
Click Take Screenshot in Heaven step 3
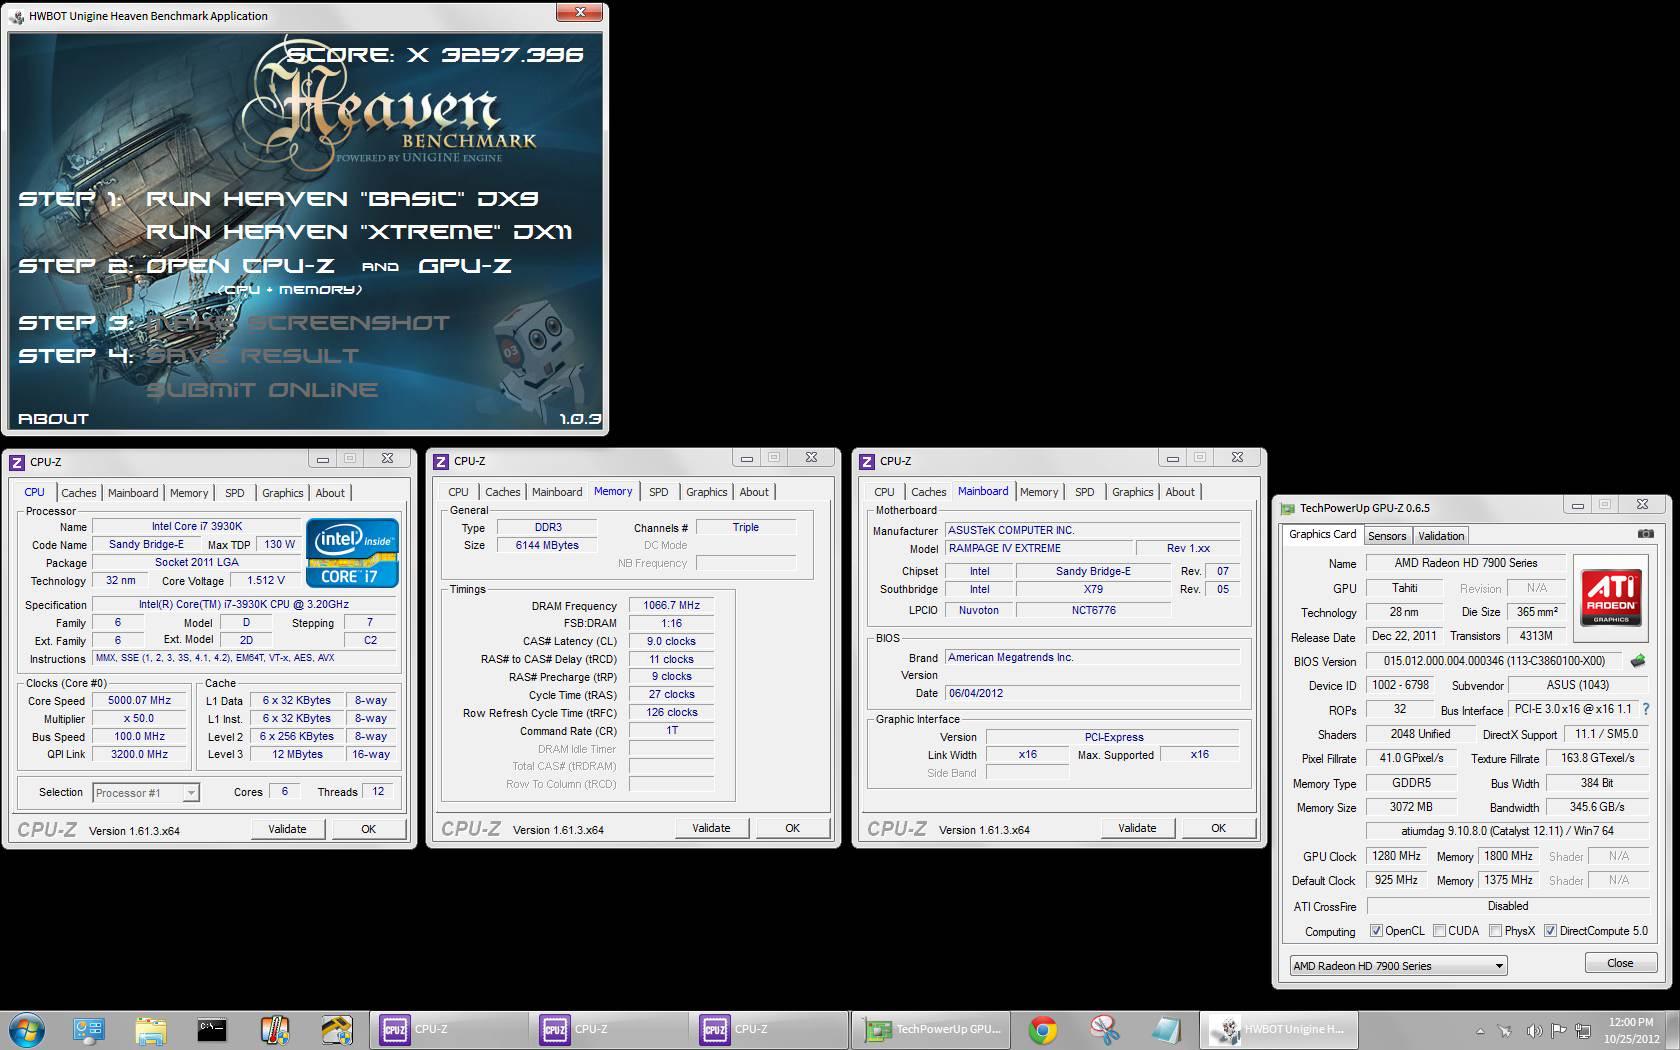tap(299, 323)
